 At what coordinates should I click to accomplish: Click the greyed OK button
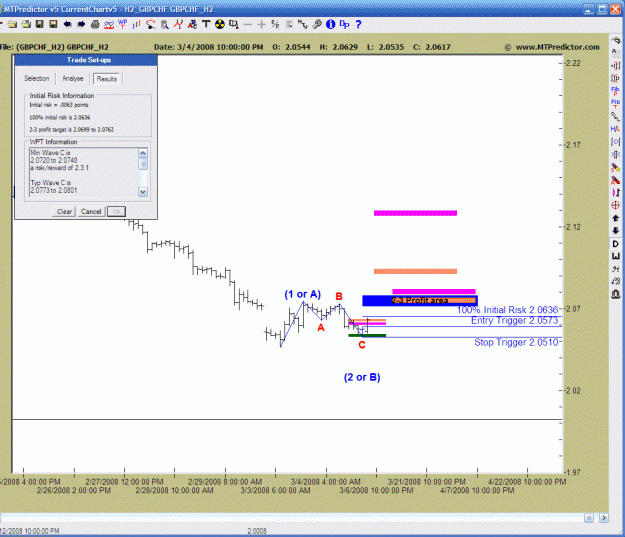pos(117,212)
